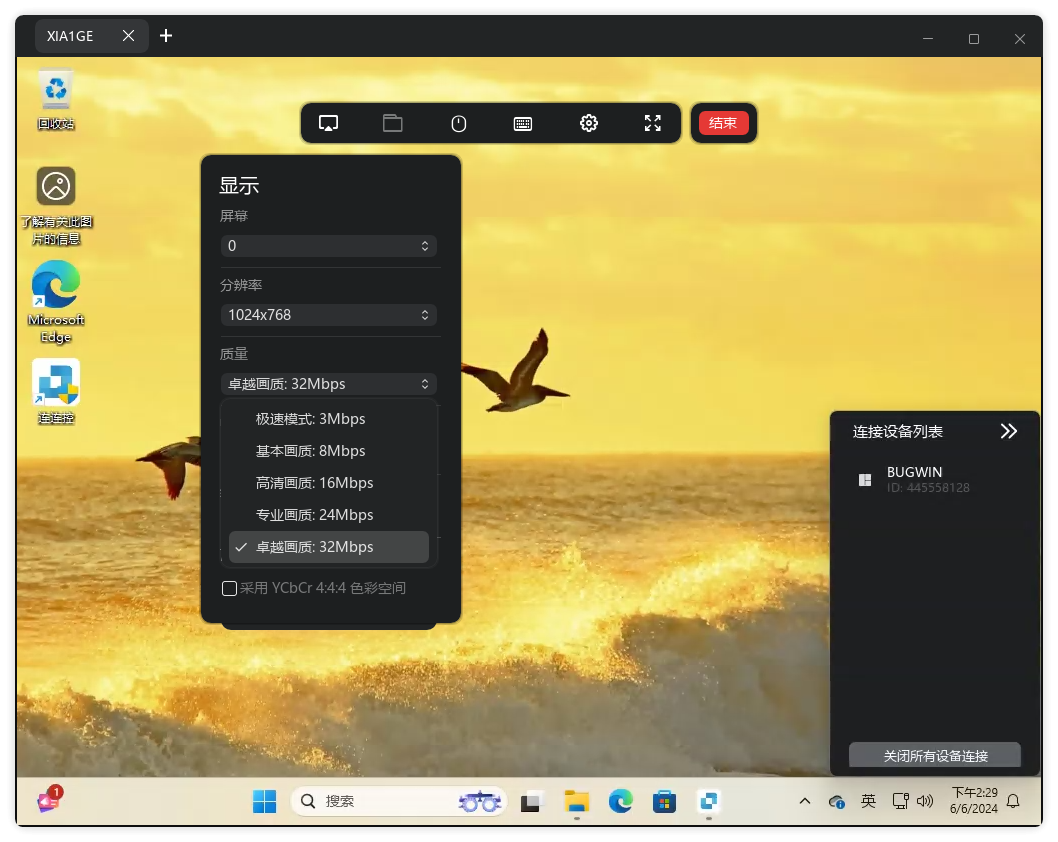This screenshot has height=842, width=1058.
Task: Open the display settings toolbar icon
Action: coord(328,123)
